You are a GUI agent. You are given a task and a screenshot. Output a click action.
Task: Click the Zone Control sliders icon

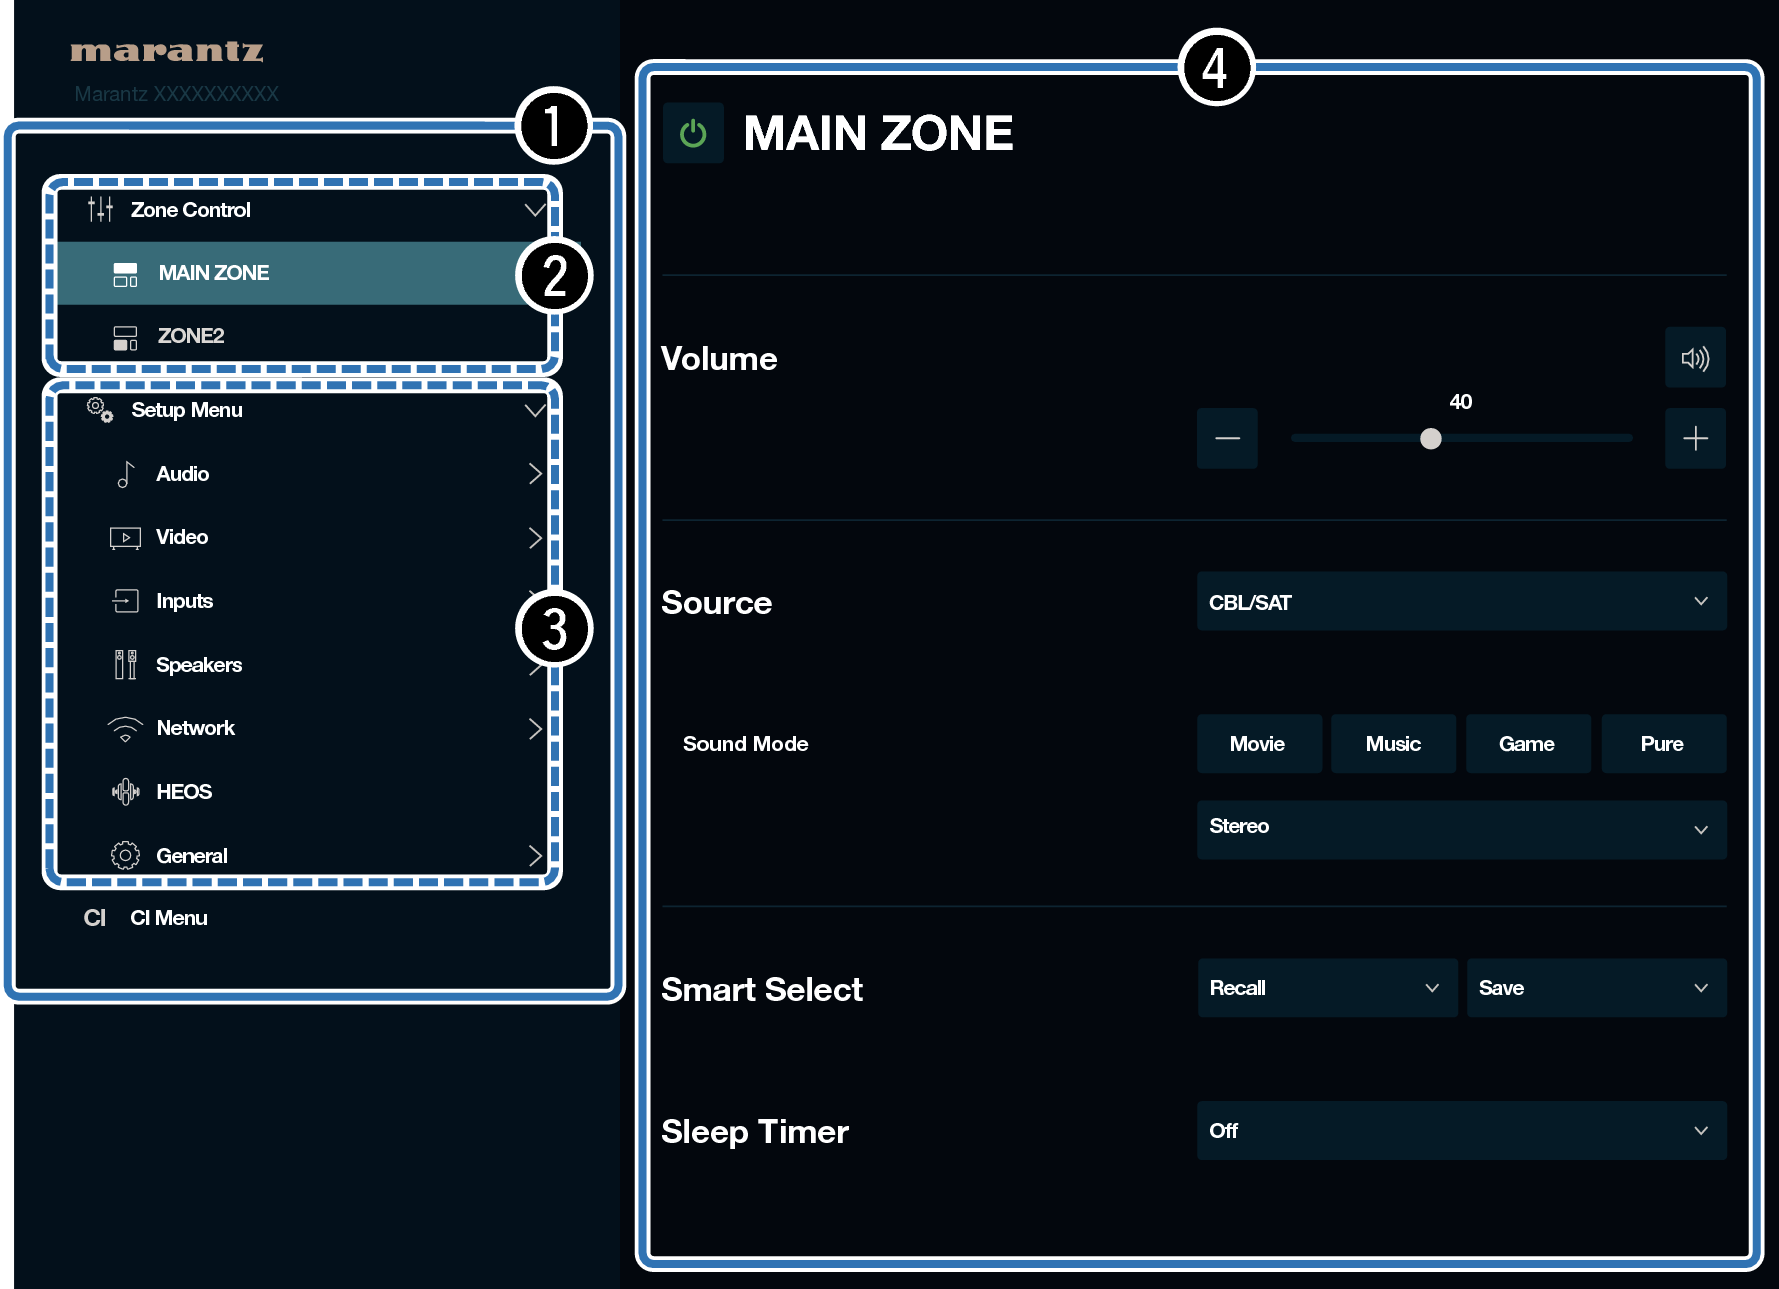(x=100, y=210)
